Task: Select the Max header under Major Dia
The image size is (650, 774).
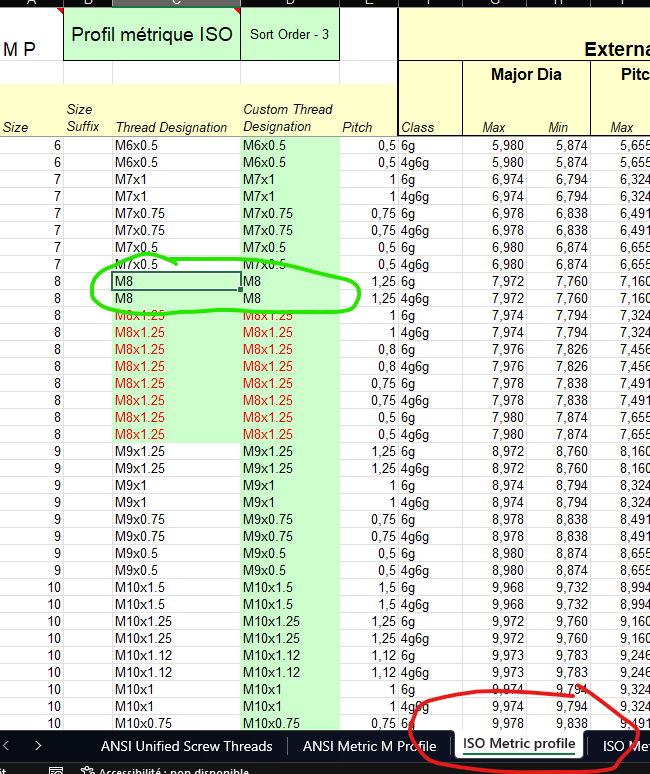Action: coord(494,127)
